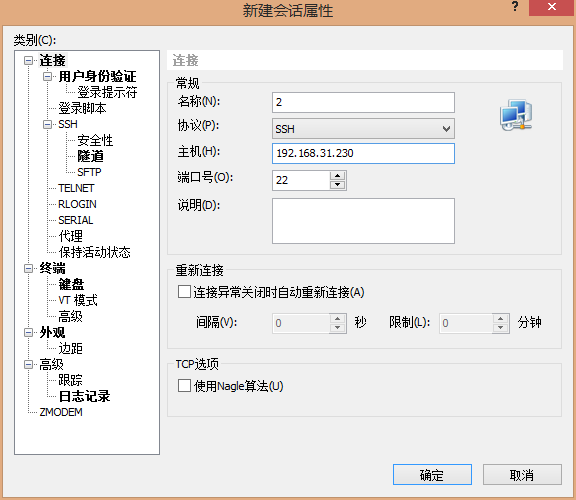Image resolution: width=576 pixels, height=500 pixels.
Task: Click the 名称 input field
Action: tap(363, 102)
